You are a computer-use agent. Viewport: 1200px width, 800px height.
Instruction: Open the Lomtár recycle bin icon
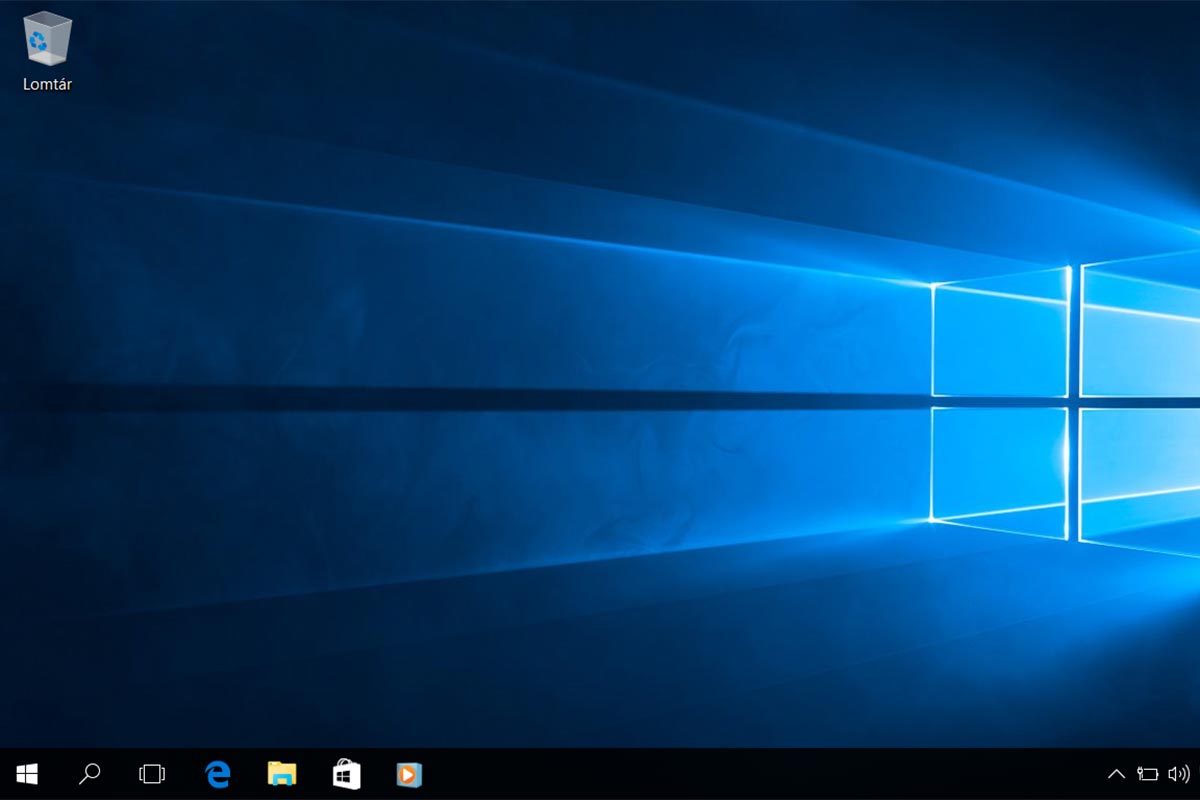[47, 39]
